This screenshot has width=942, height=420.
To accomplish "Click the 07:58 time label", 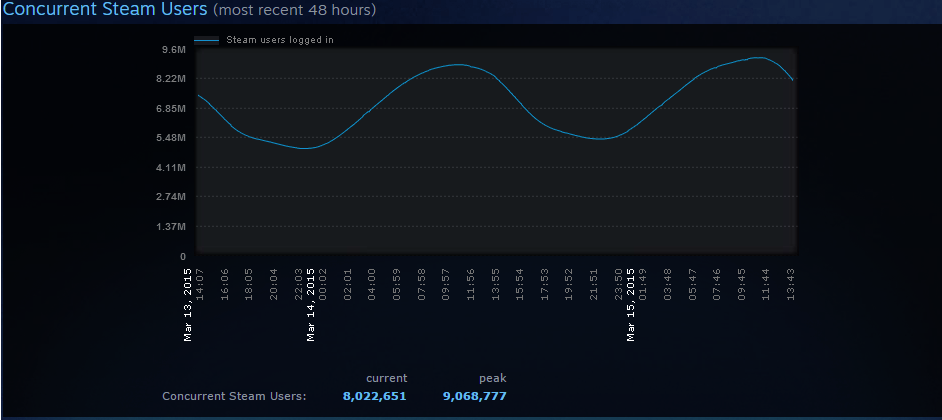I will point(421,284).
